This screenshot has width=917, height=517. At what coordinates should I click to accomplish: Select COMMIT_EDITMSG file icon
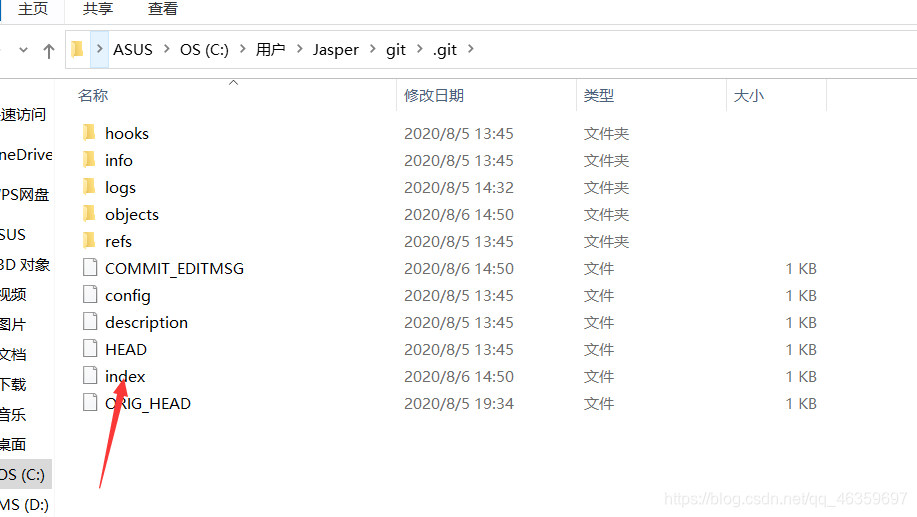tap(90, 267)
